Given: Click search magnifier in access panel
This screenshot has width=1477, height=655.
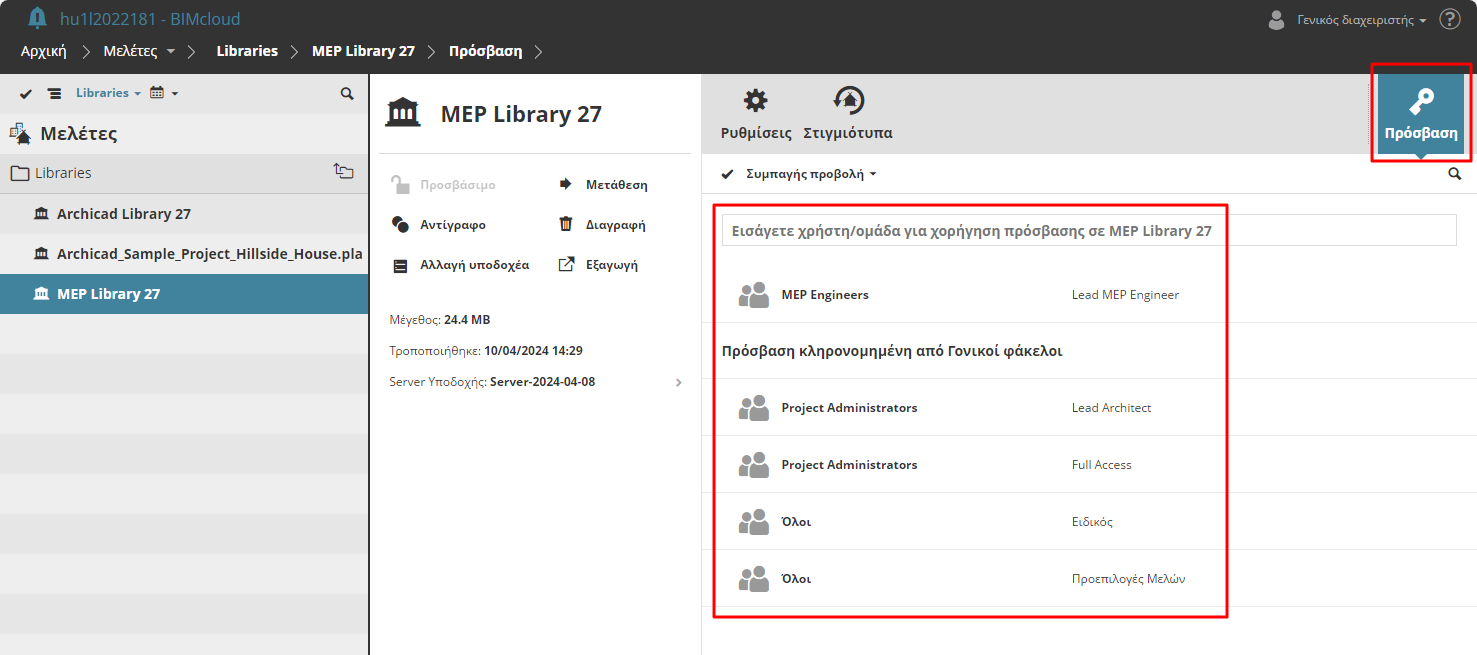Looking at the screenshot, I should (1455, 174).
